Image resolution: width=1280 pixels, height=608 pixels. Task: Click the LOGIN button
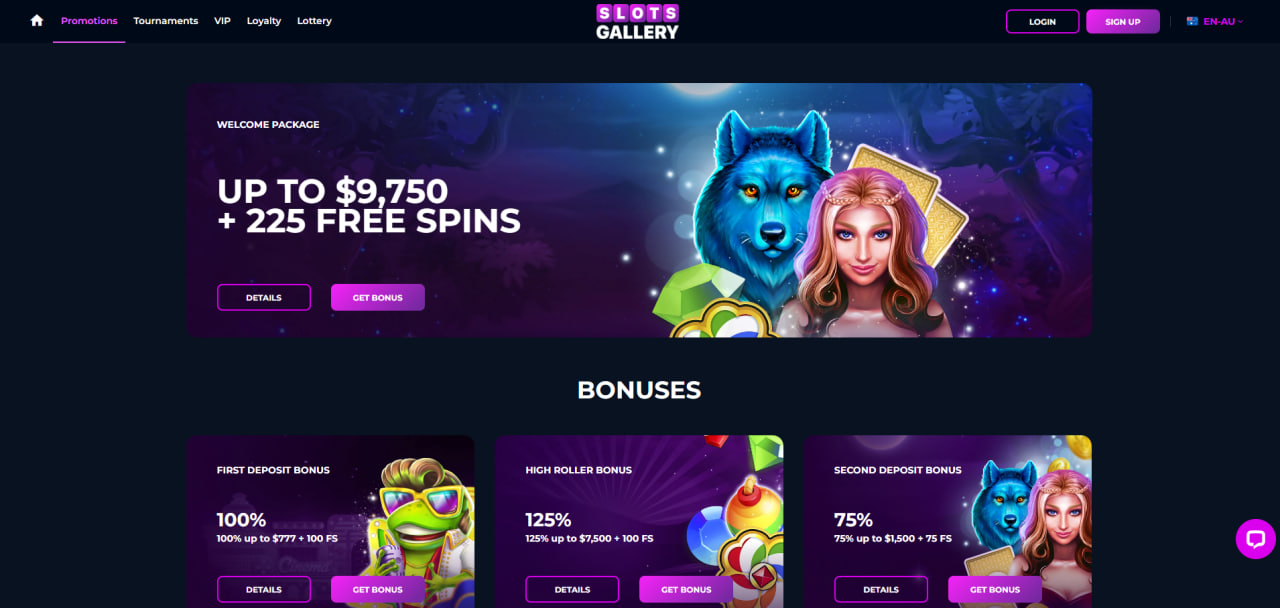click(1042, 21)
